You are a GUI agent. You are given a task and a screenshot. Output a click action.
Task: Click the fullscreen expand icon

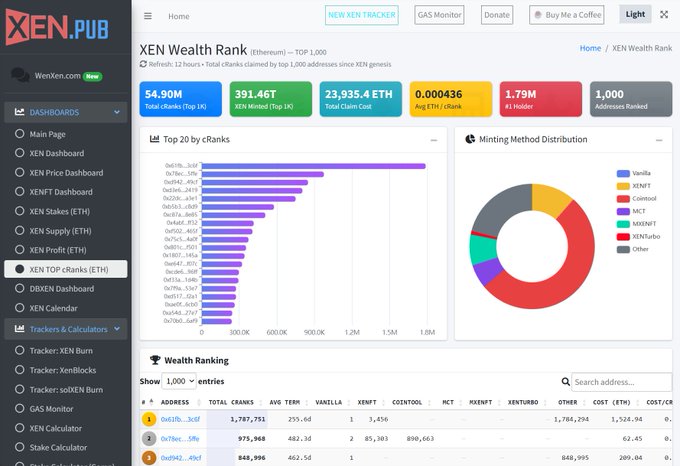pos(664,14)
